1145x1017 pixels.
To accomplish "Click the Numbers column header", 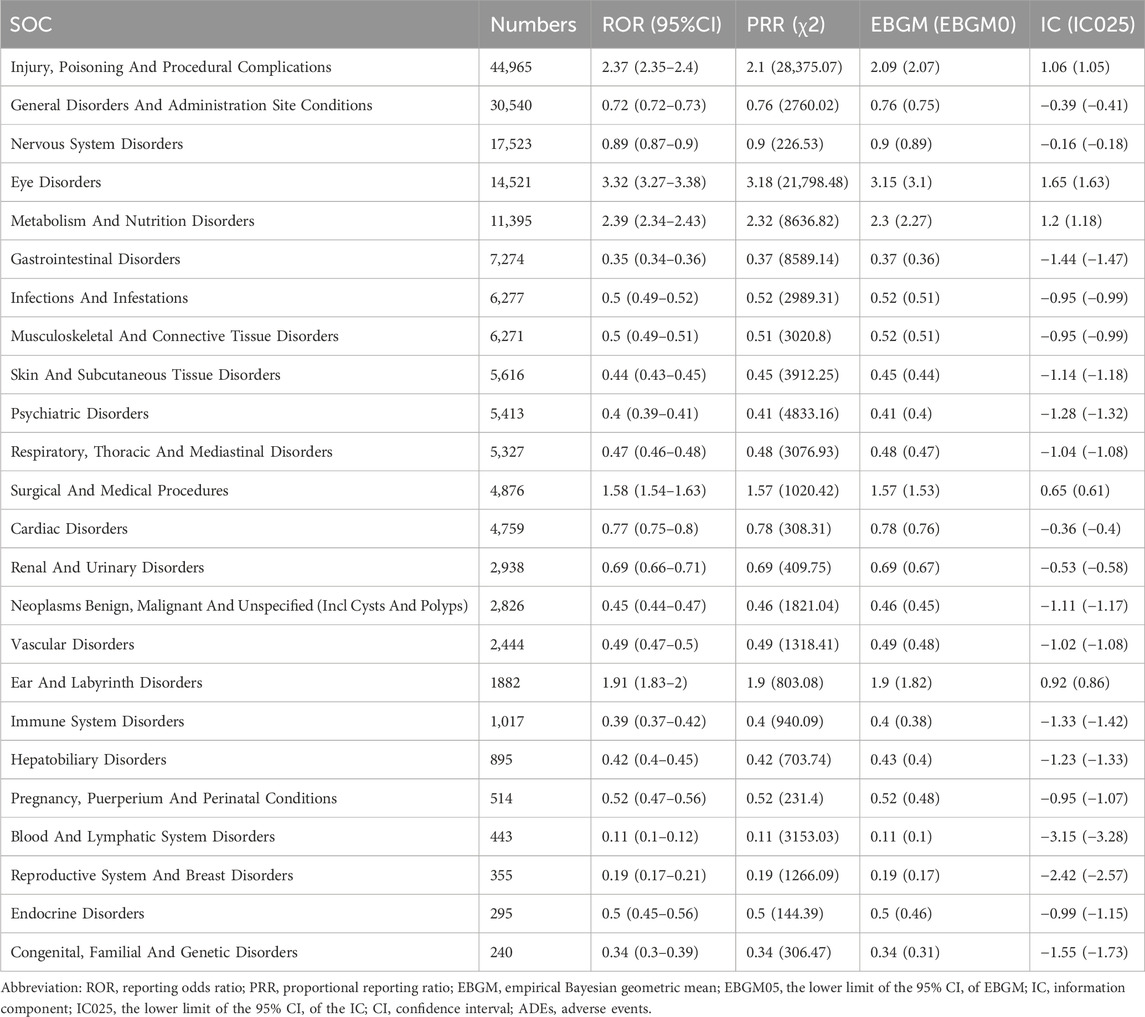I will coord(533,24).
